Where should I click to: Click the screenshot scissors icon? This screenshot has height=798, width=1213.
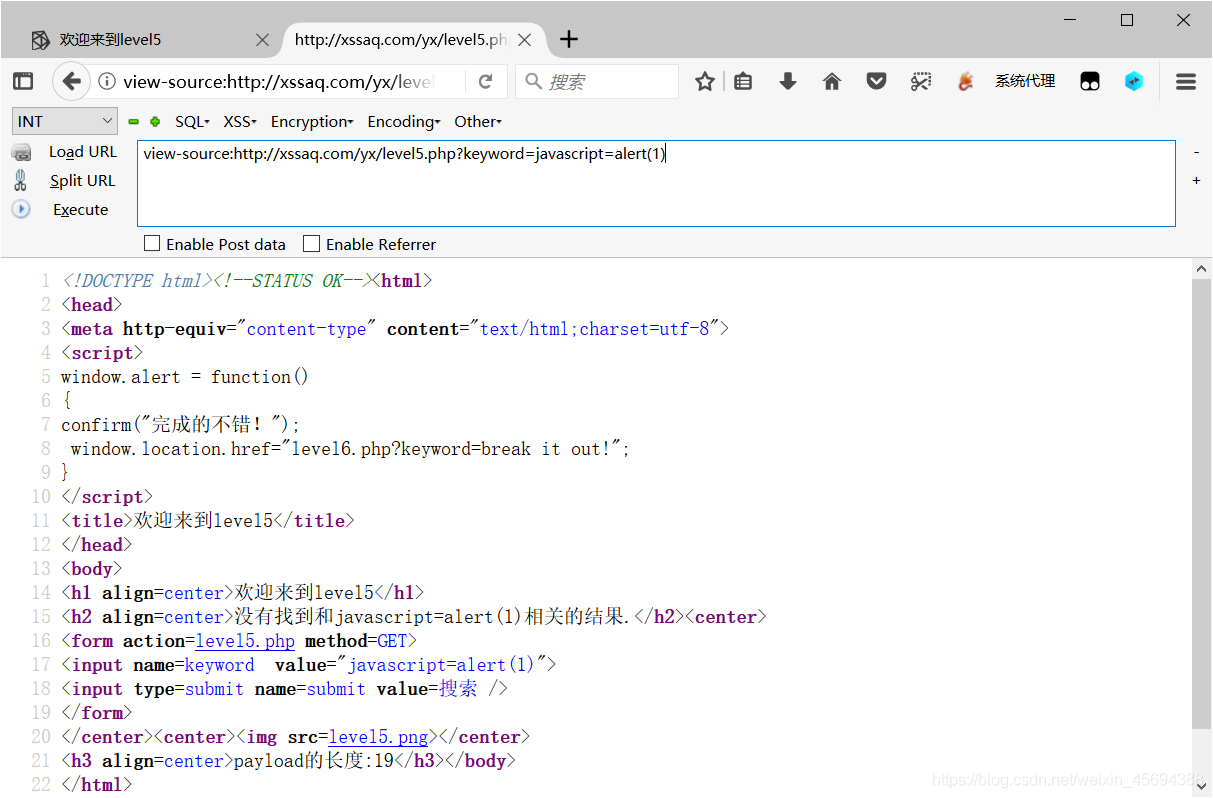(x=921, y=82)
